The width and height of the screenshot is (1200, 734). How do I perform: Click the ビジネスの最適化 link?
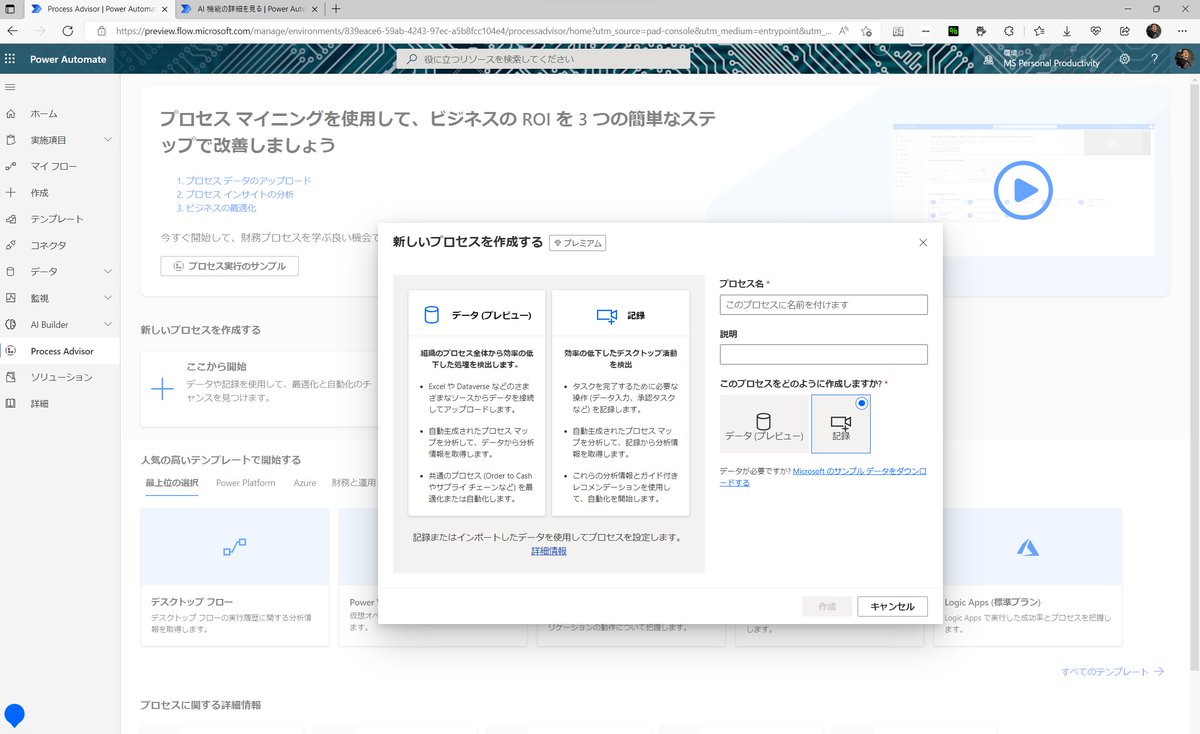[x=220, y=208]
